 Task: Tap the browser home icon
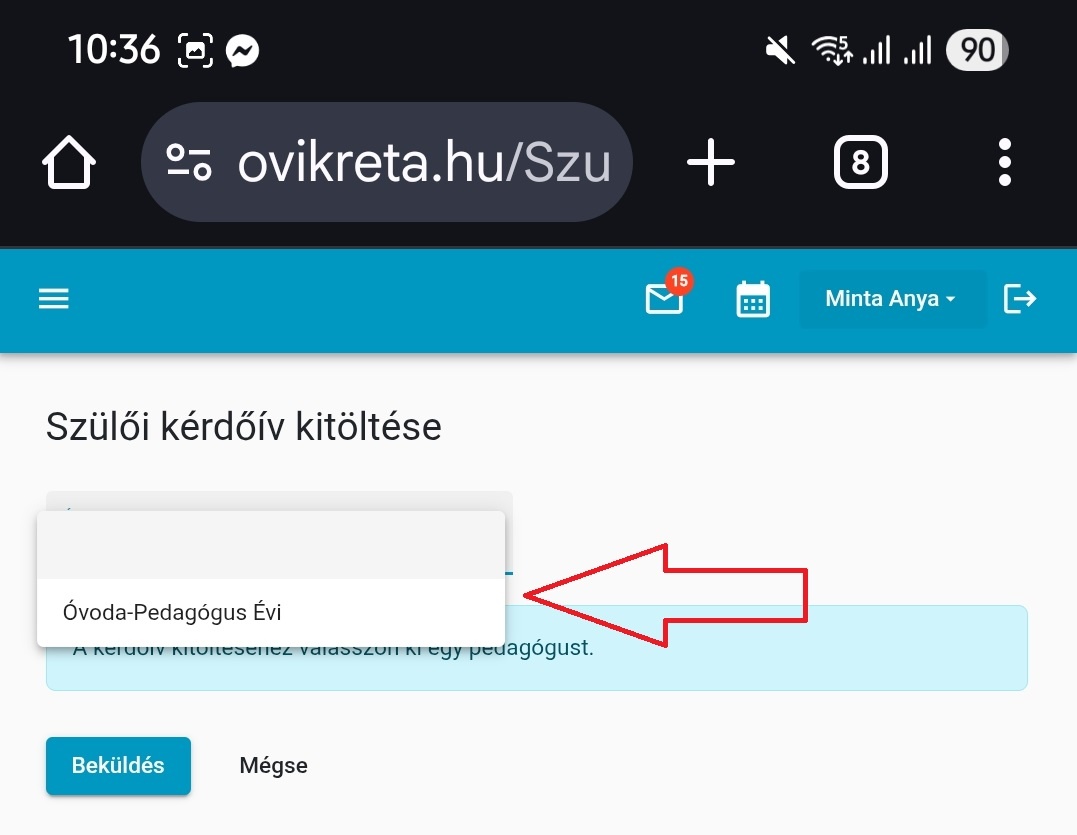coord(69,162)
